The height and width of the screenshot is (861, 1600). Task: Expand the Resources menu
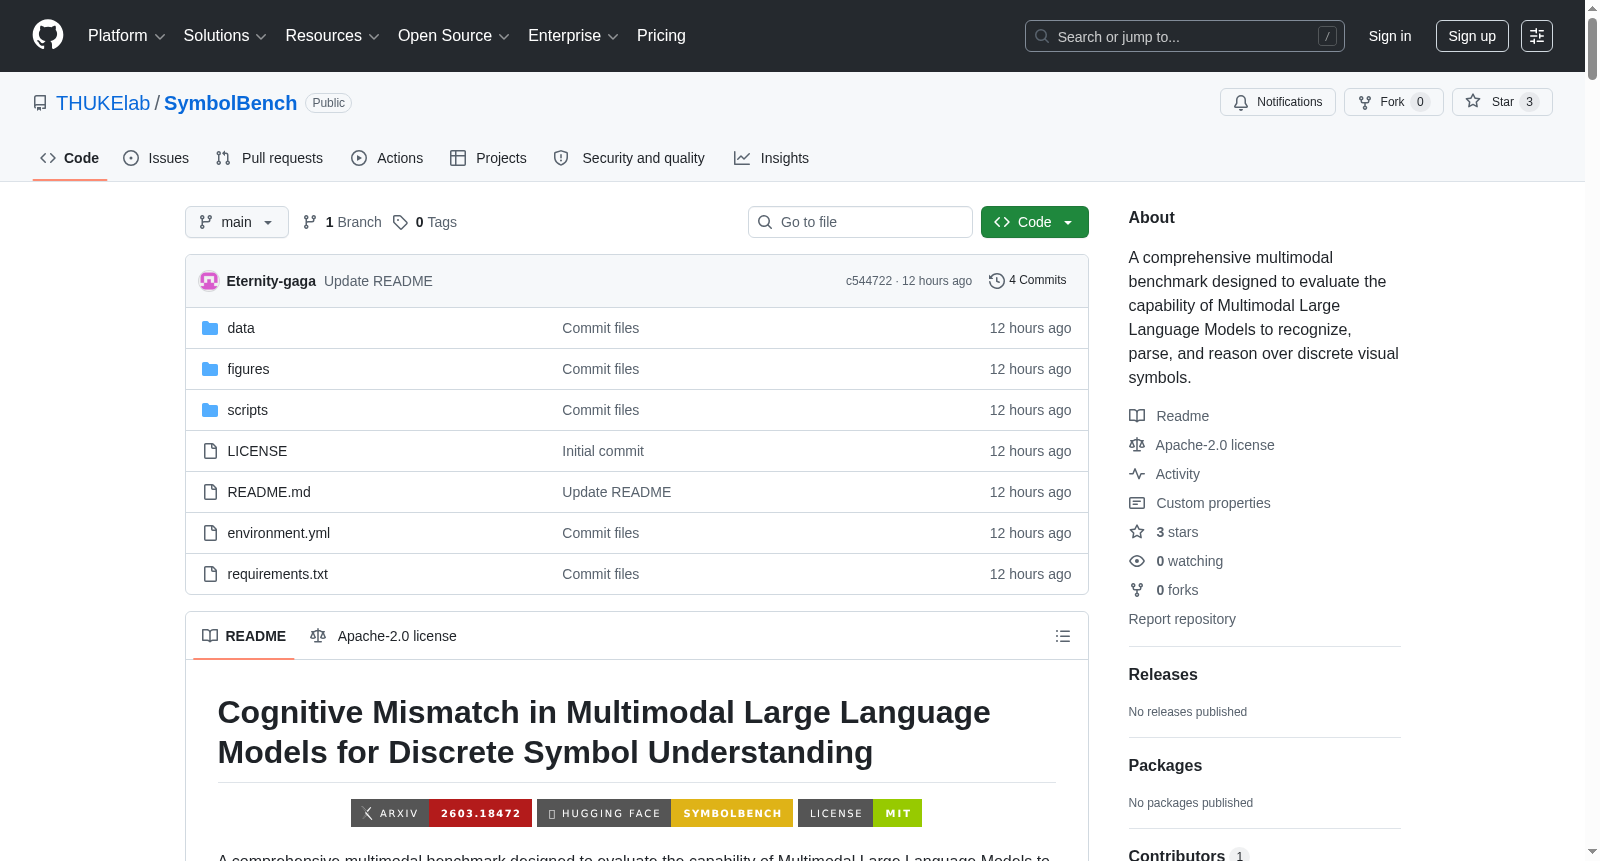click(332, 36)
